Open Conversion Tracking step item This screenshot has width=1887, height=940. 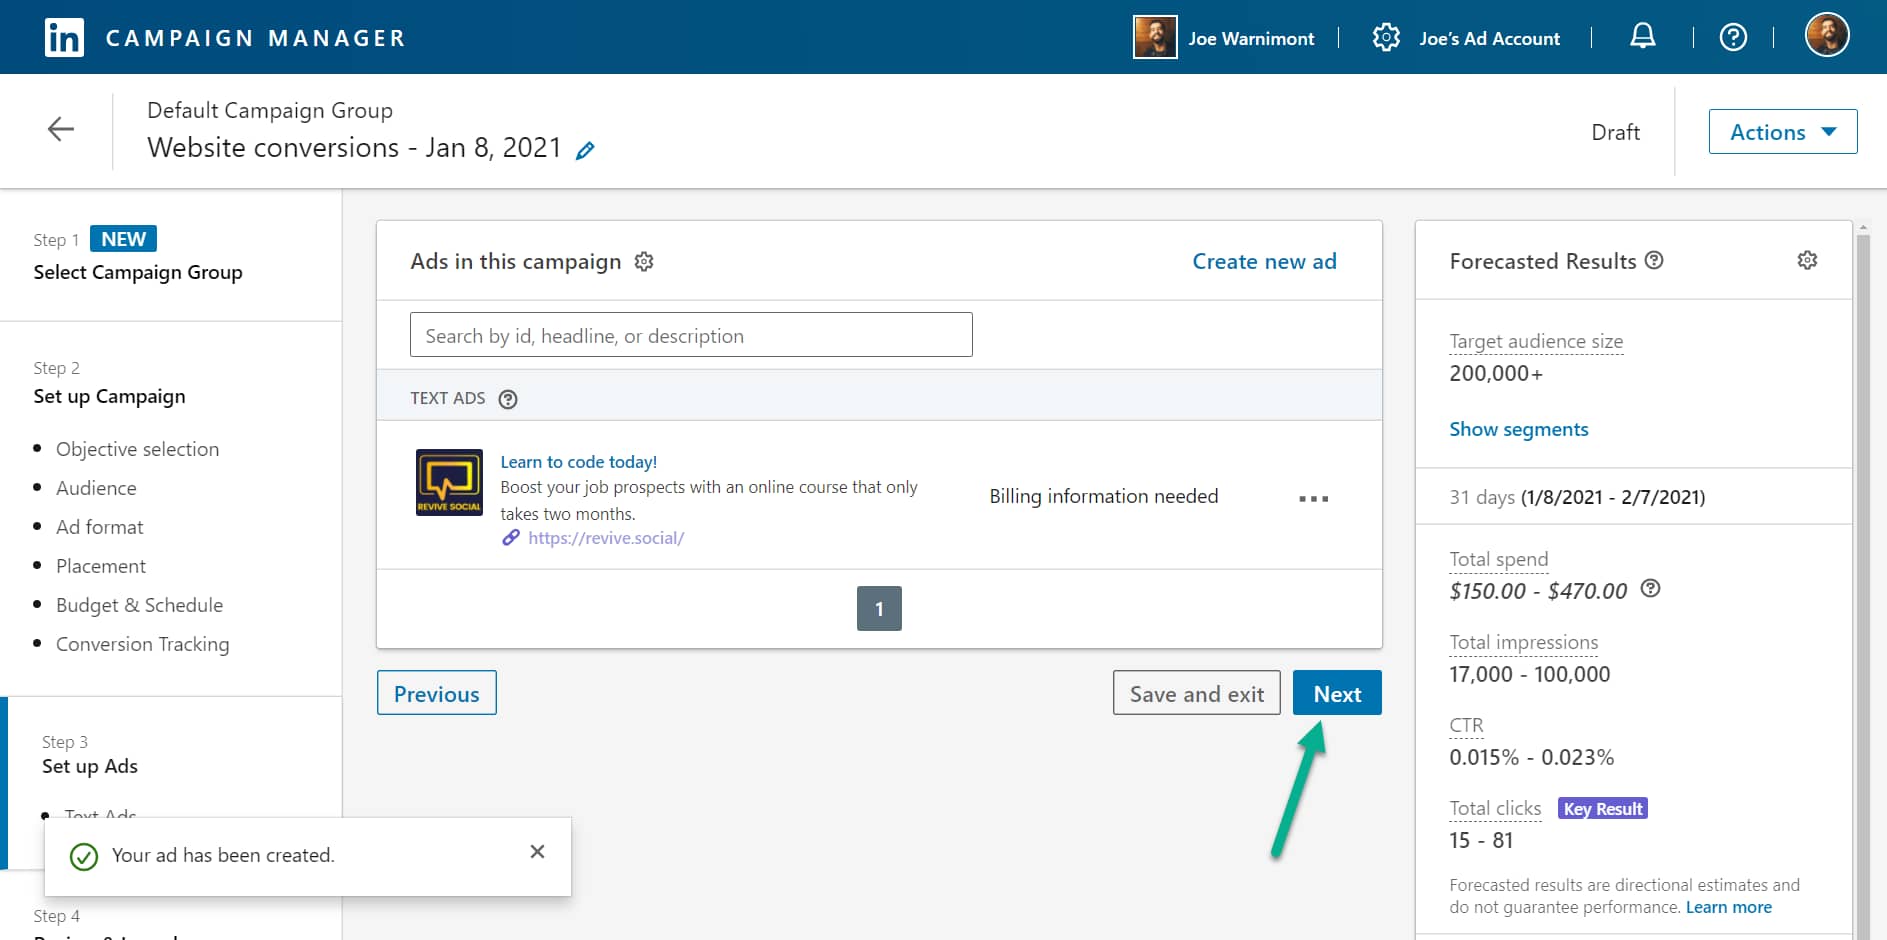142,644
